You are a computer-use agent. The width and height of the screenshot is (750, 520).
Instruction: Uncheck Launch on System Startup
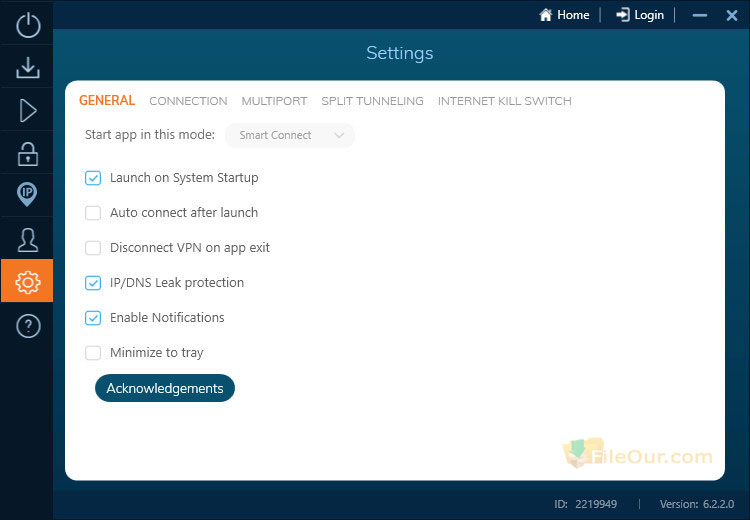click(93, 178)
